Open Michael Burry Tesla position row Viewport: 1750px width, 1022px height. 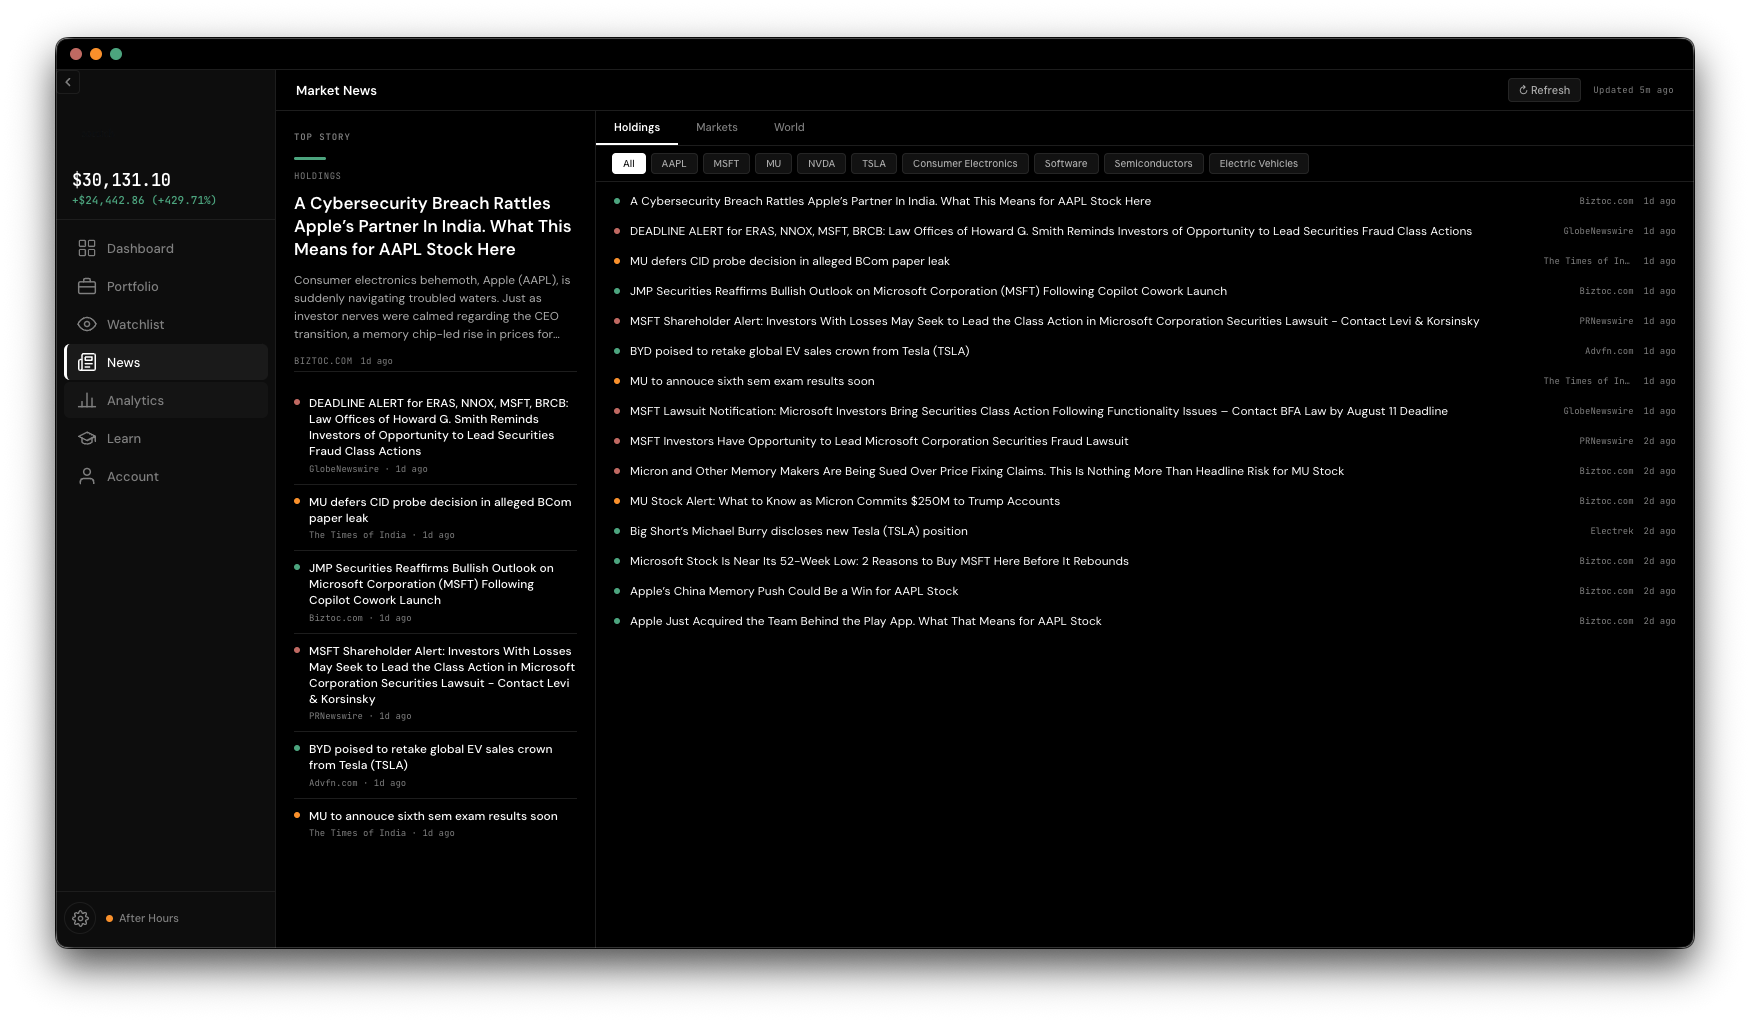(x=1144, y=531)
